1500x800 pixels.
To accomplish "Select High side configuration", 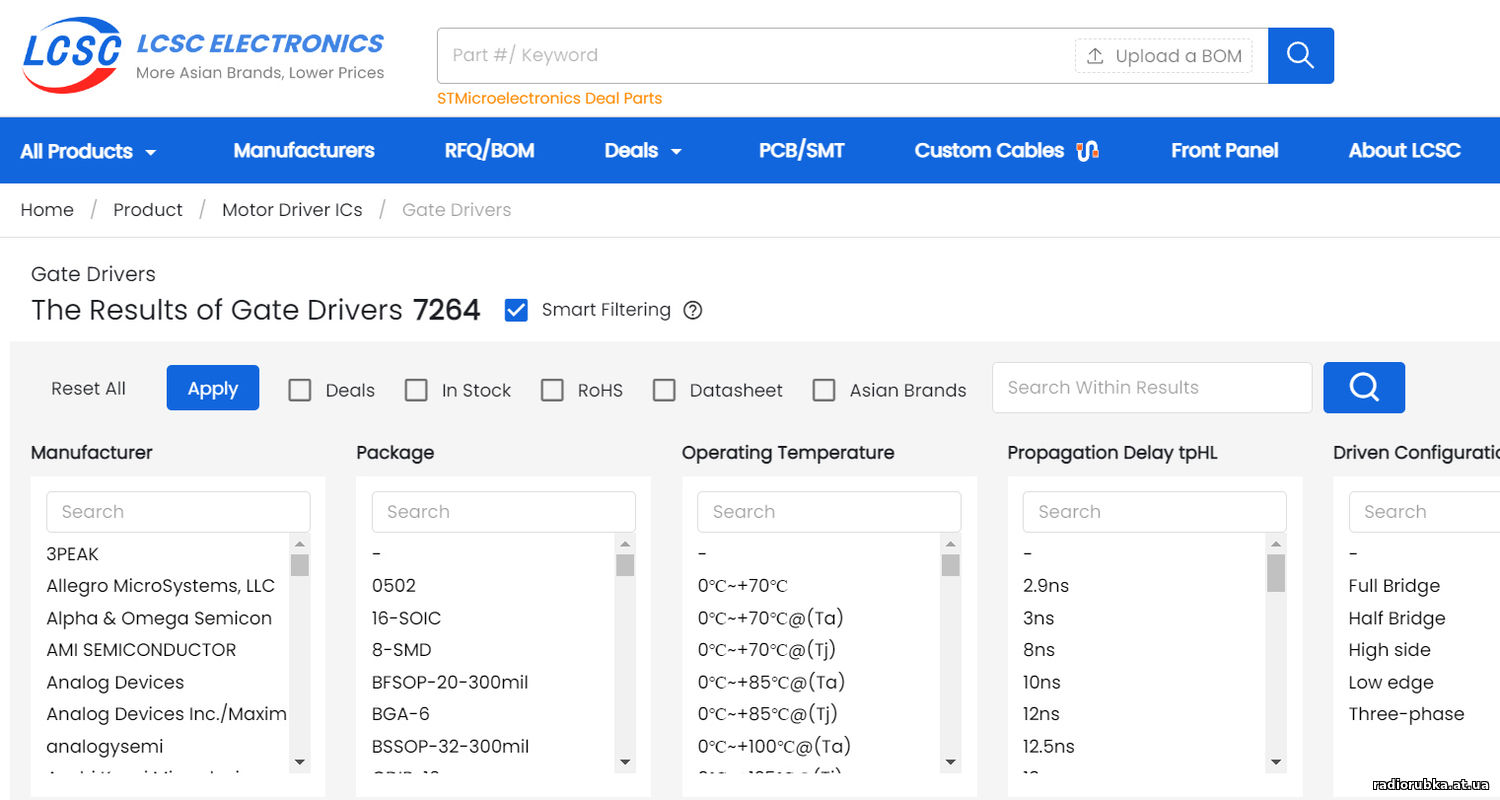I will coord(1390,650).
